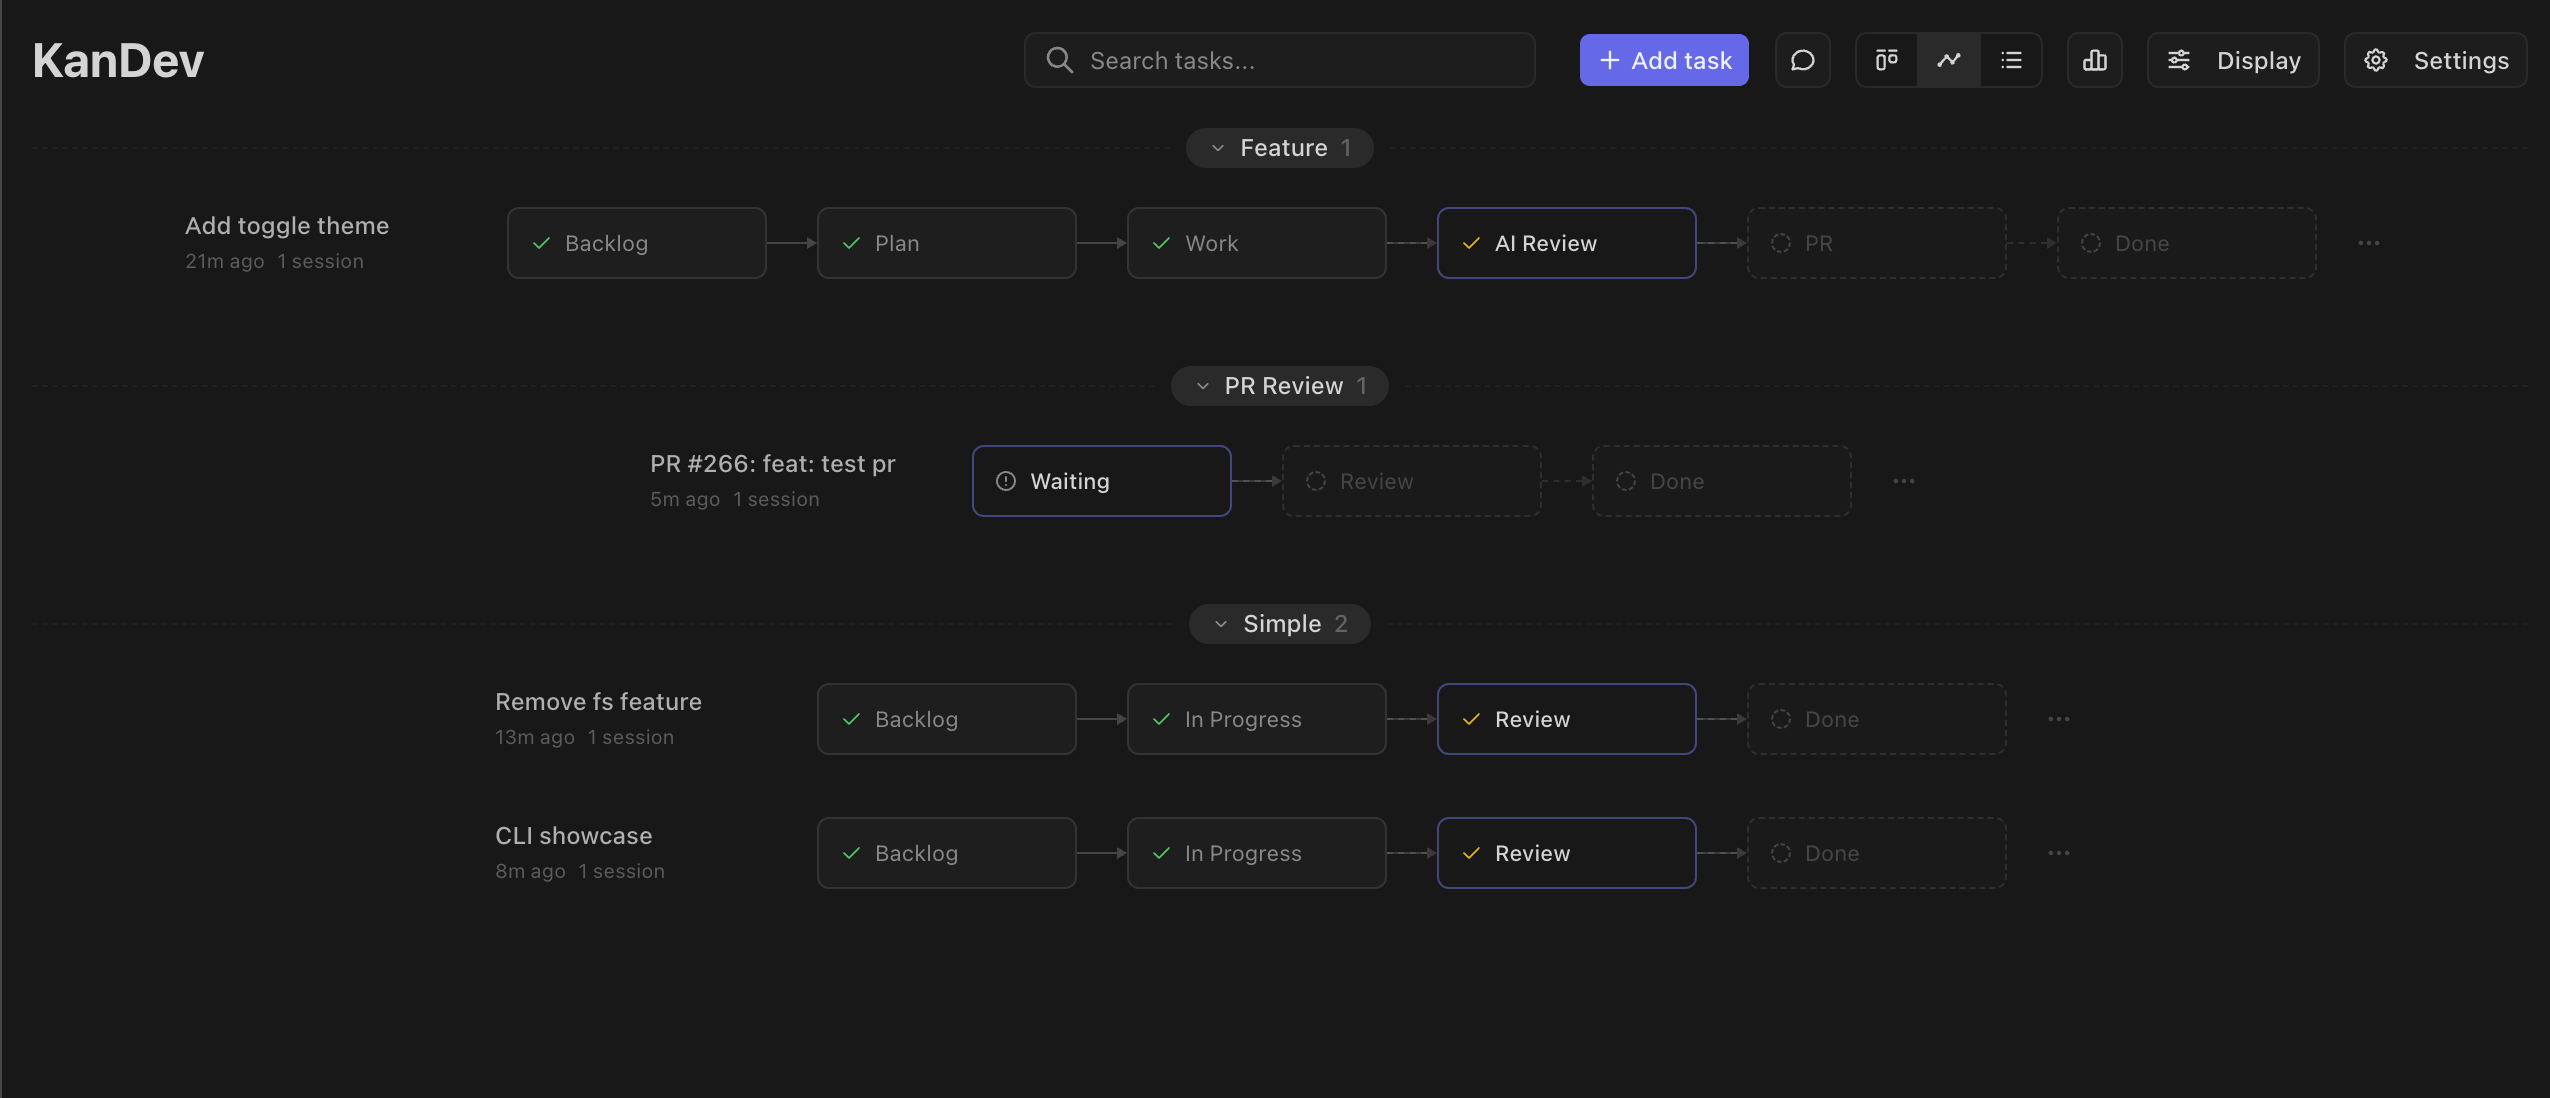Select the pending PR step in Feature workflow

1877,243
